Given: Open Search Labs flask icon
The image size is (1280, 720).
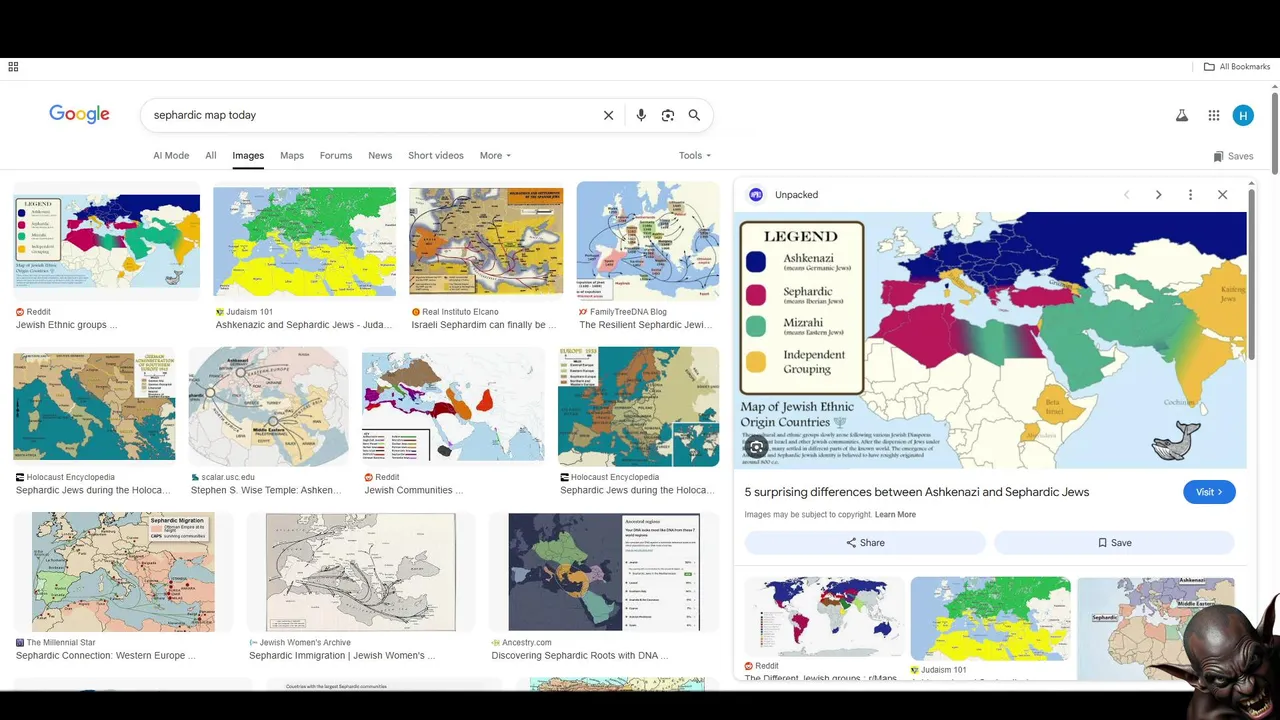Looking at the screenshot, I should click(1182, 115).
